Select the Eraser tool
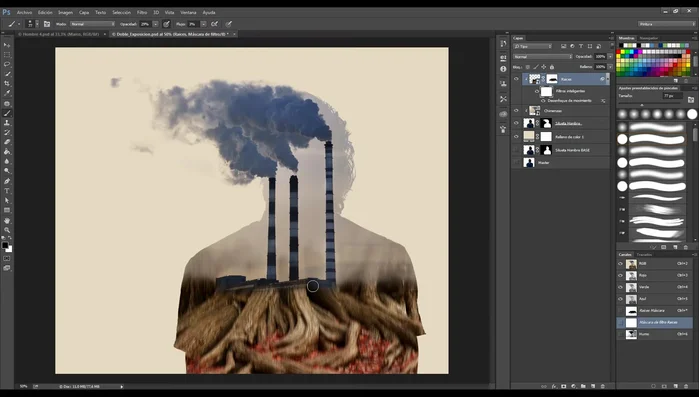699x397 pixels. click(x=7, y=142)
